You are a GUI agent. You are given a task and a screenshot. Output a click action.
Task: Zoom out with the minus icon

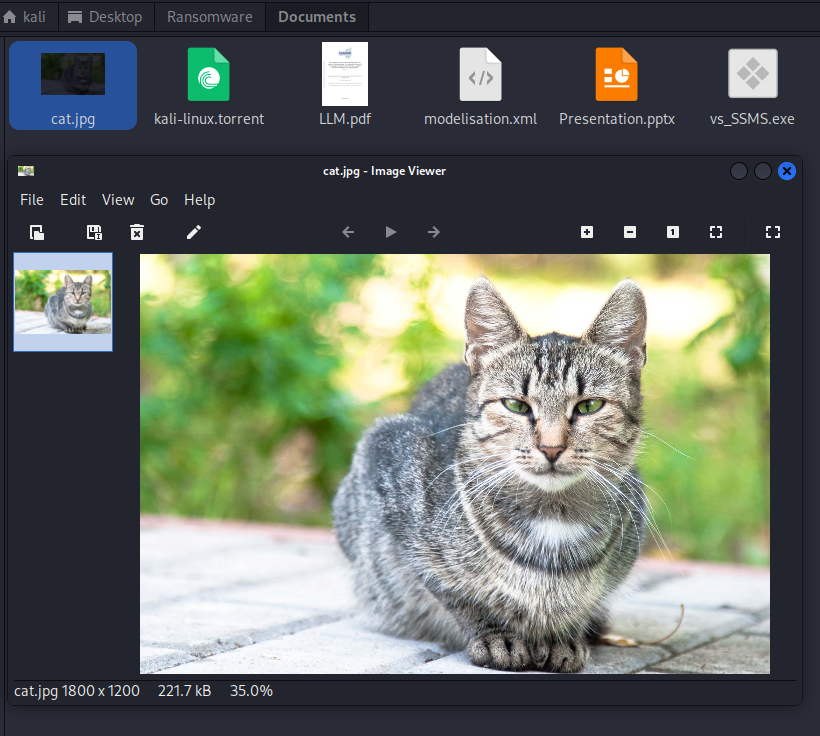(630, 232)
